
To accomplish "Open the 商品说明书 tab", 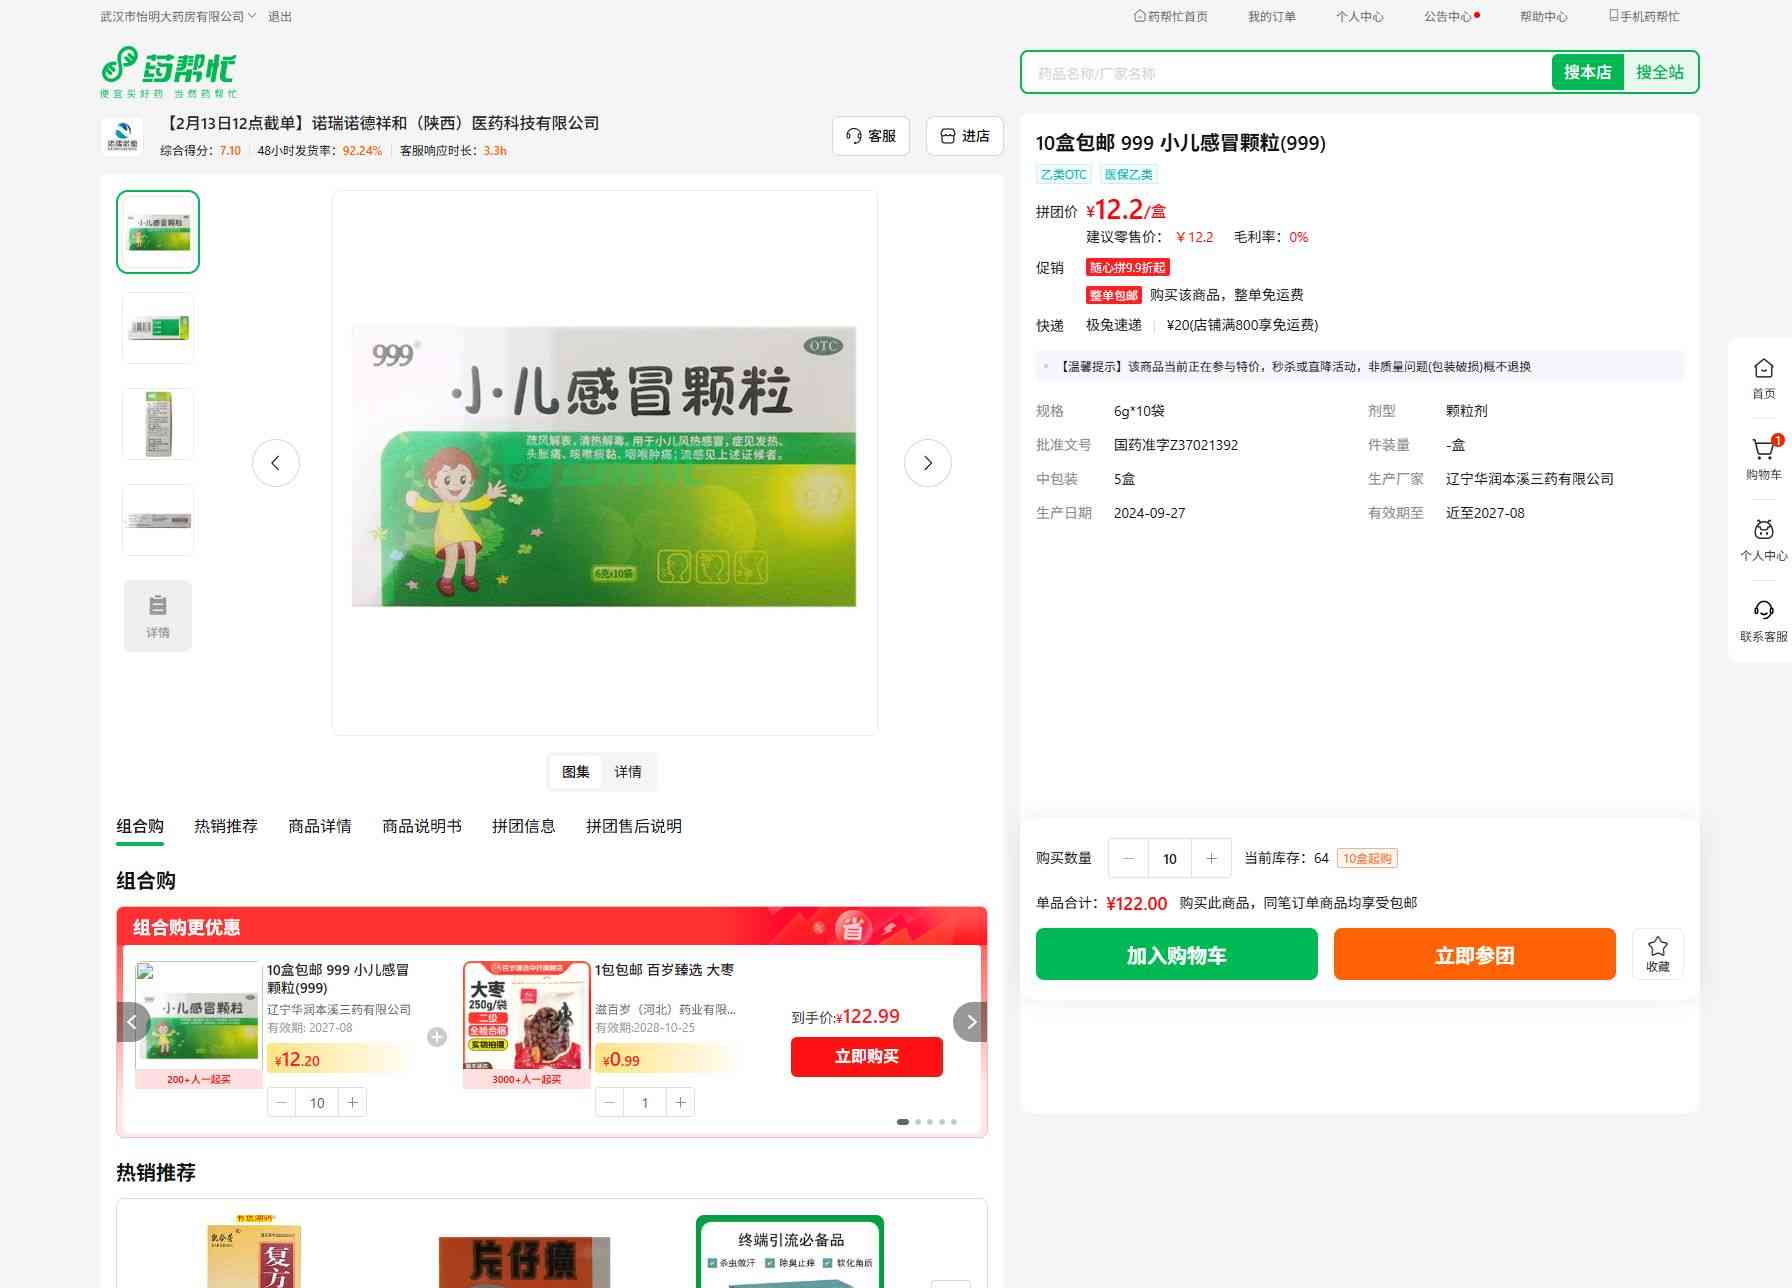I will pos(422,826).
